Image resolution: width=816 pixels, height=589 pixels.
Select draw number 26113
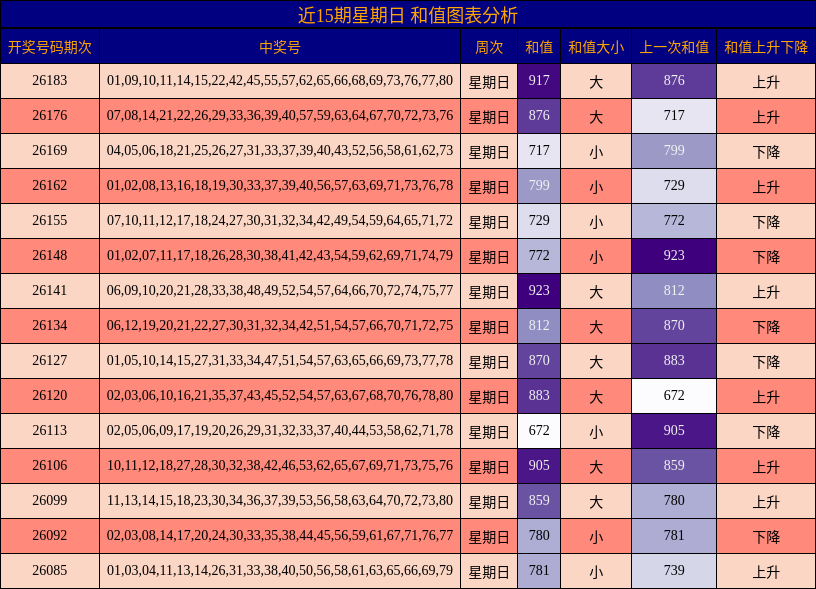point(49,430)
